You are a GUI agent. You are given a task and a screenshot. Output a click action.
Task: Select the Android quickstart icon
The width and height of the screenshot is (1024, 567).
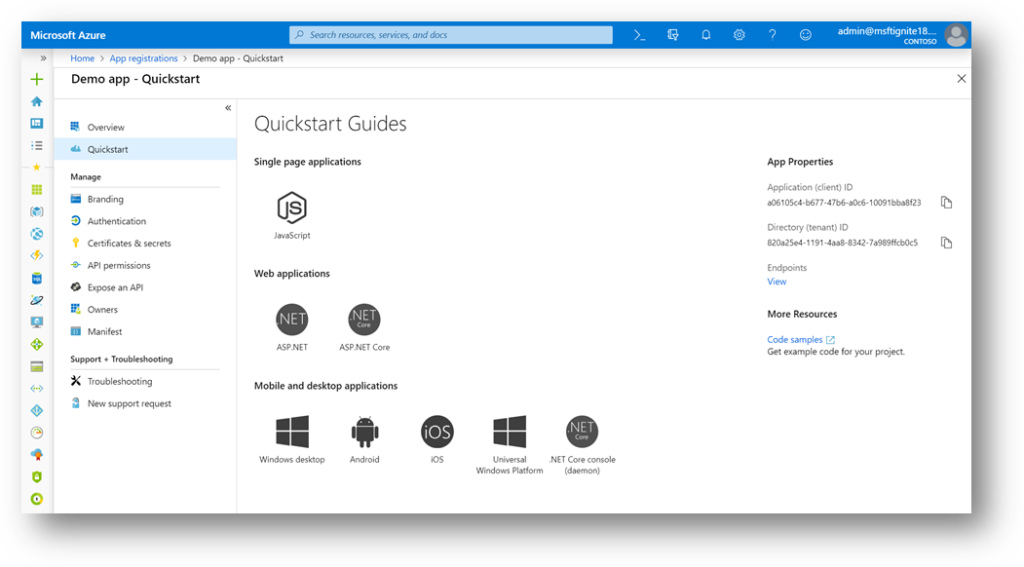[x=365, y=432]
